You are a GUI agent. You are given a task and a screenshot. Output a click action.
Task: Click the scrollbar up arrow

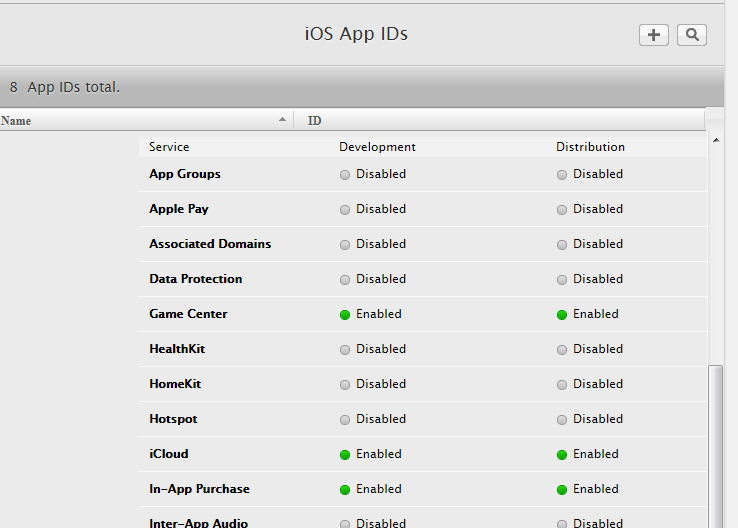[x=716, y=140]
